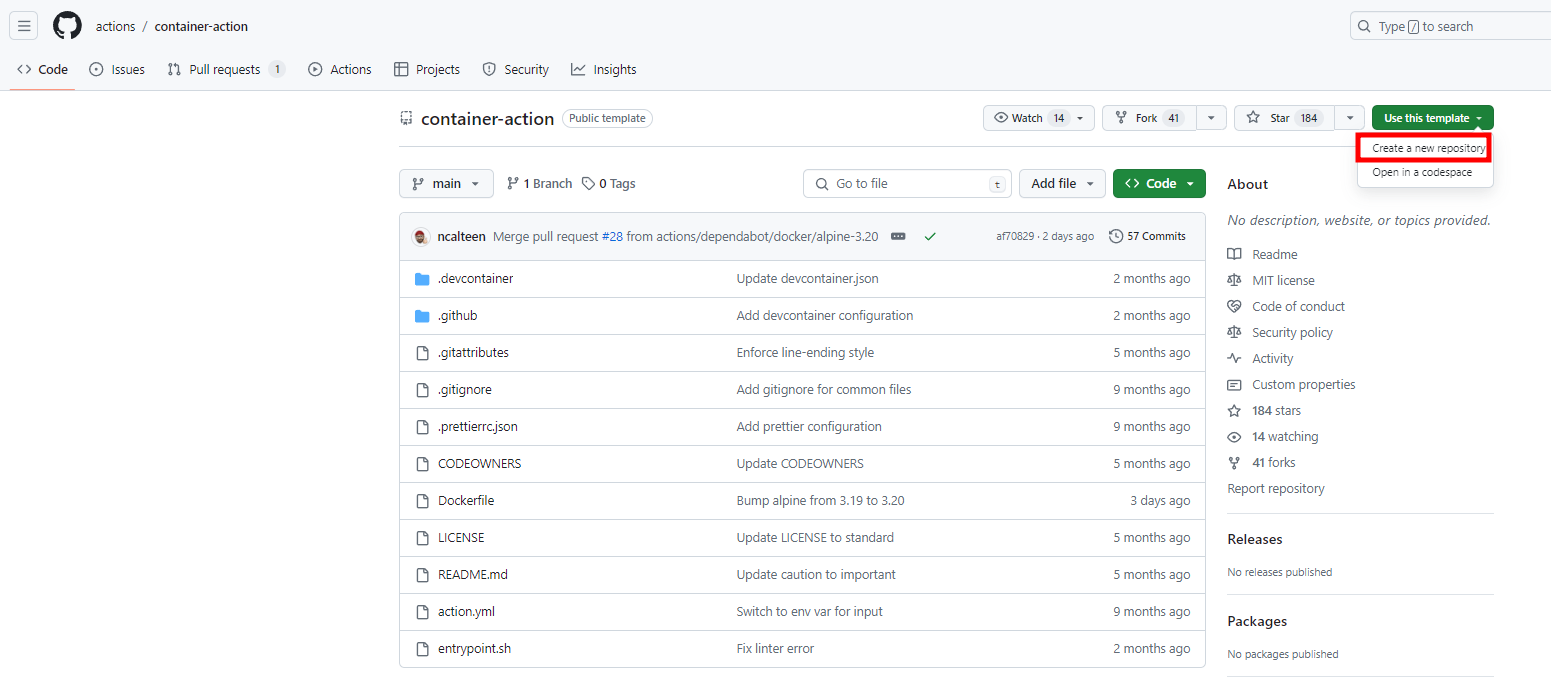Click the LICENSE file icon
This screenshot has height=678, width=1551.
click(x=422, y=538)
